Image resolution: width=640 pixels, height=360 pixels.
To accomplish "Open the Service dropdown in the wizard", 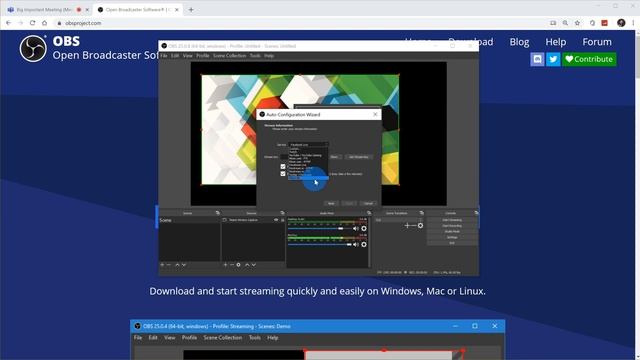I will pos(308,144).
